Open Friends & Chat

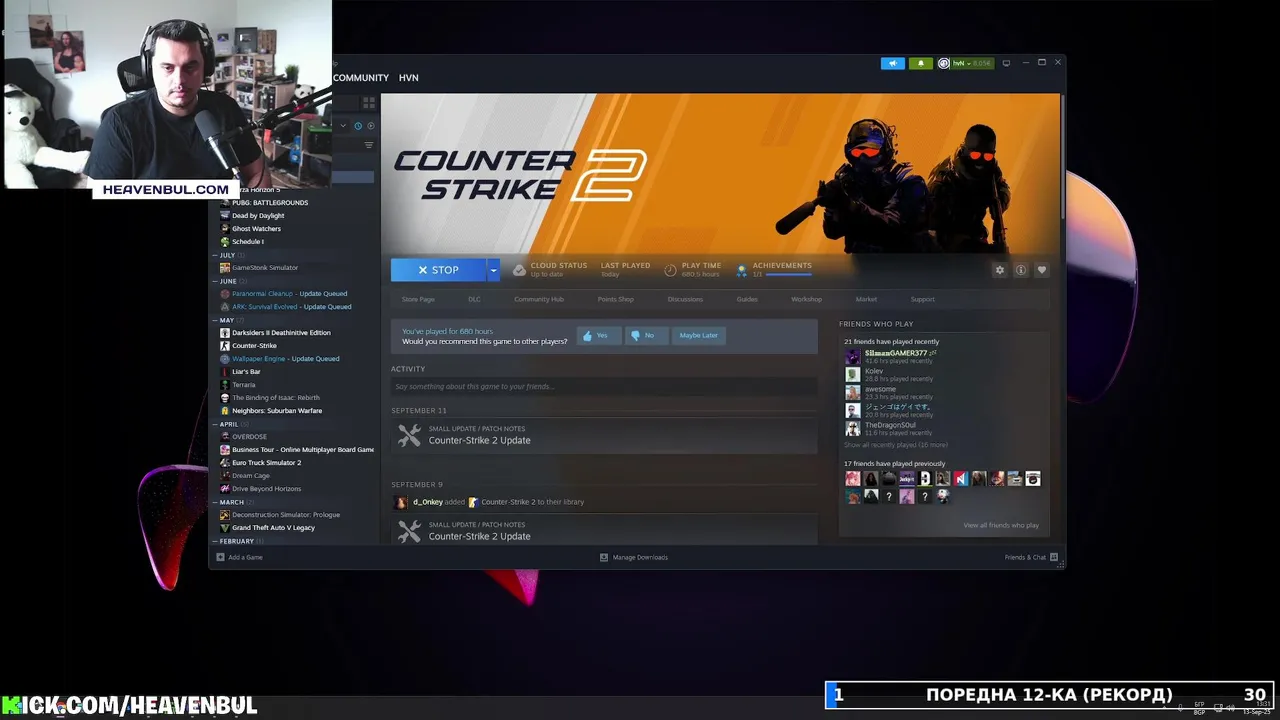[1031, 557]
